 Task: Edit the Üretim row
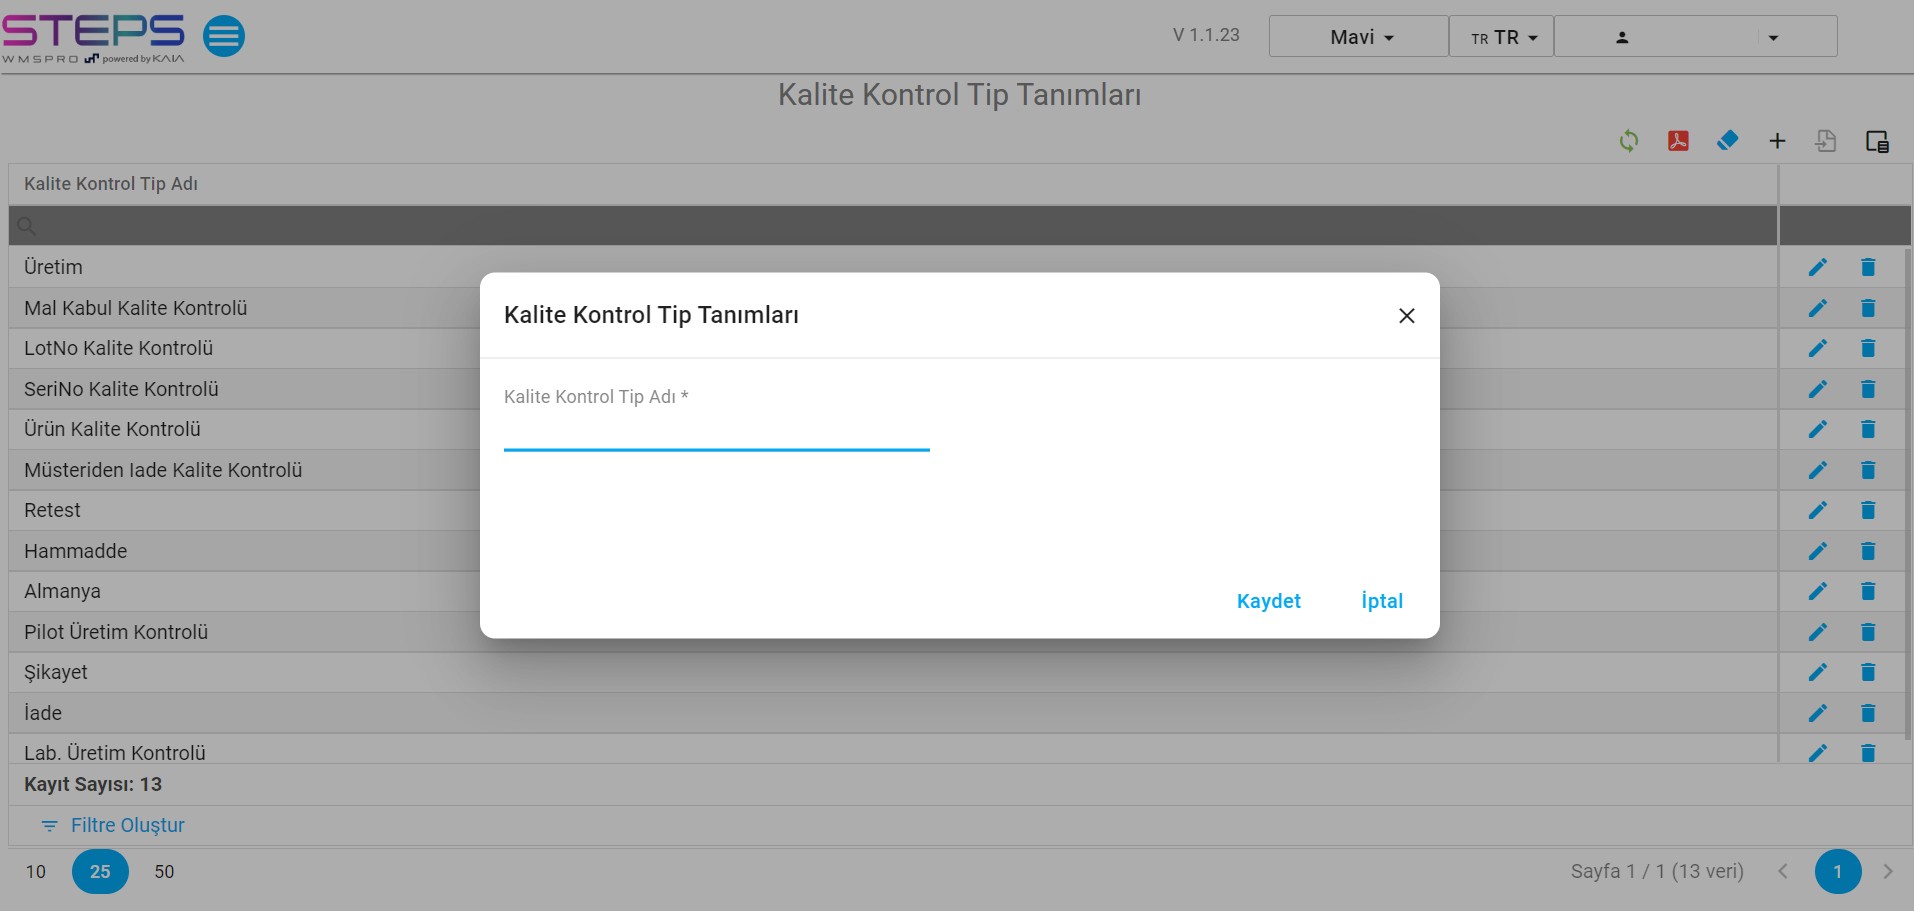click(x=1818, y=267)
